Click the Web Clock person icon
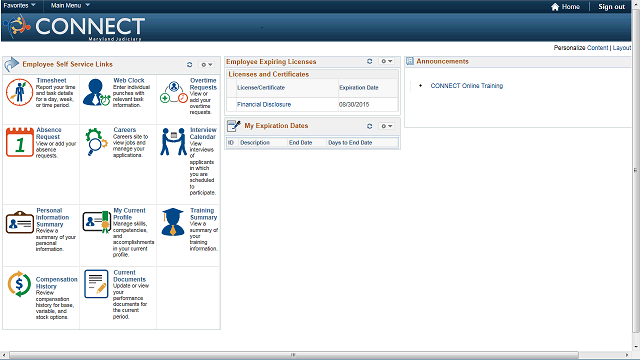 [x=96, y=92]
